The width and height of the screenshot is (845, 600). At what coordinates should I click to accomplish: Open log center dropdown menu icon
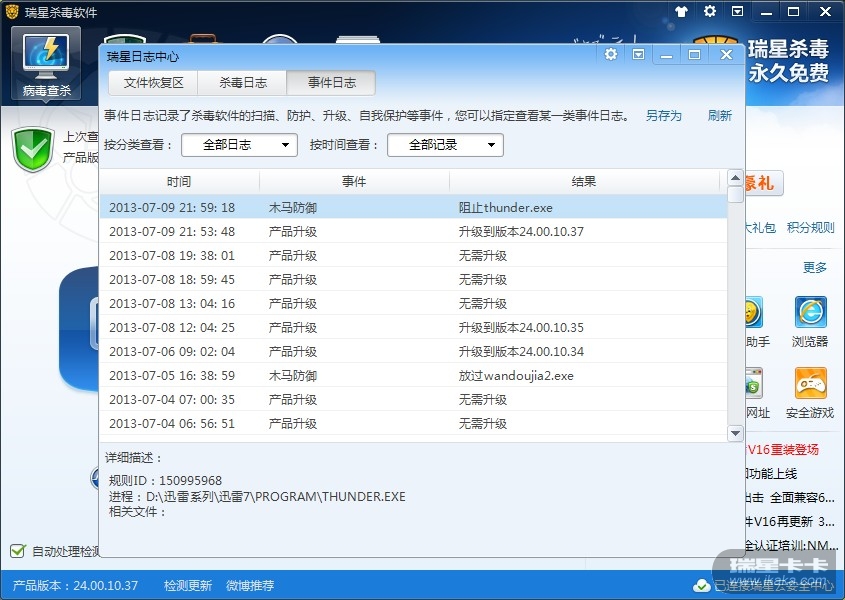(x=638, y=54)
